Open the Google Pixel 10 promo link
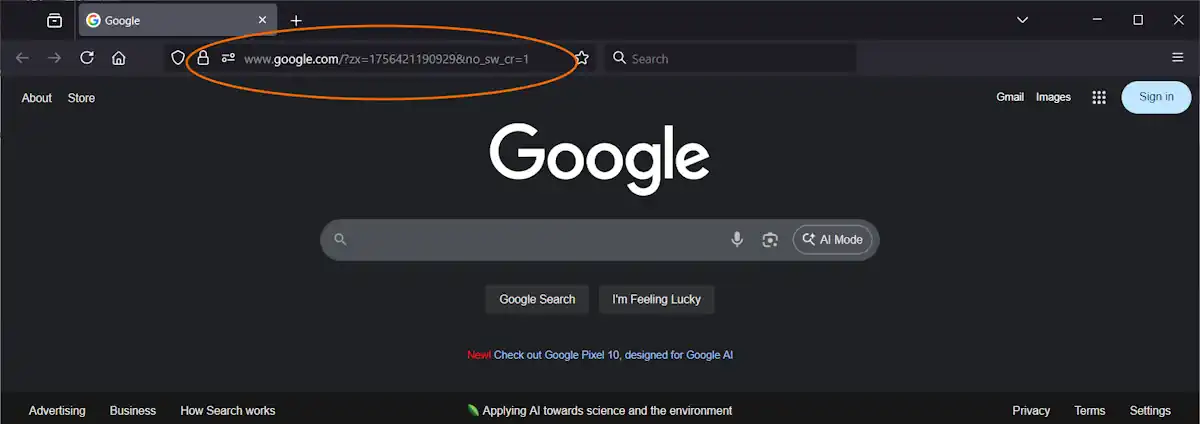 point(614,355)
